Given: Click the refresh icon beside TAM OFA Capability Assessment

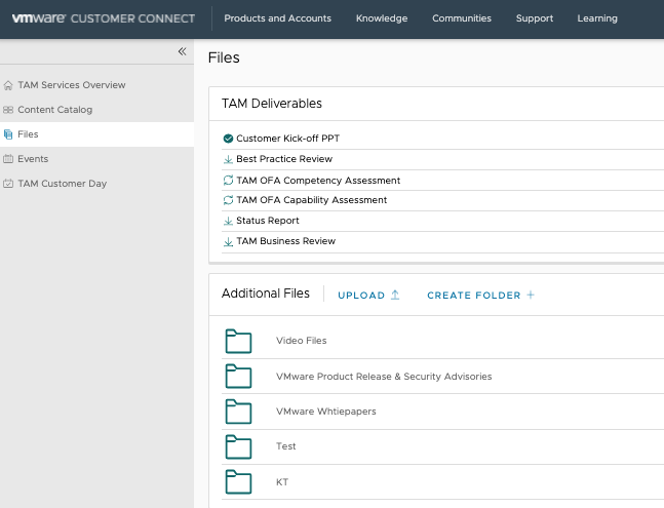Looking at the screenshot, I should point(228,200).
